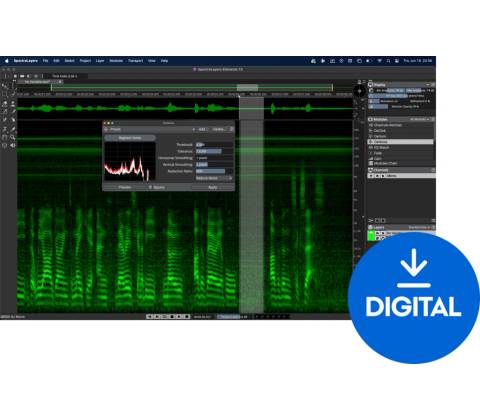Open the Transport menu
Image resolution: width=480 pixels, height=420 pixels.
point(135,61)
